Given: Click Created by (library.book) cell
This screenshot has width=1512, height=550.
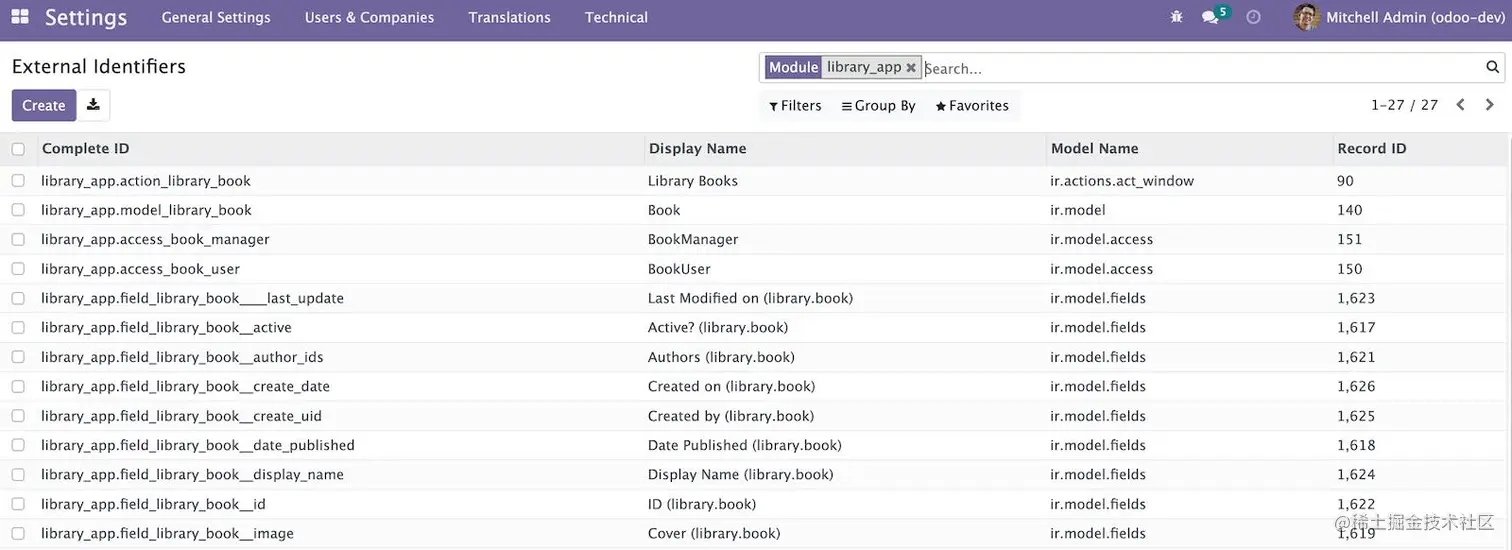Looking at the screenshot, I should [x=731, y=416].
